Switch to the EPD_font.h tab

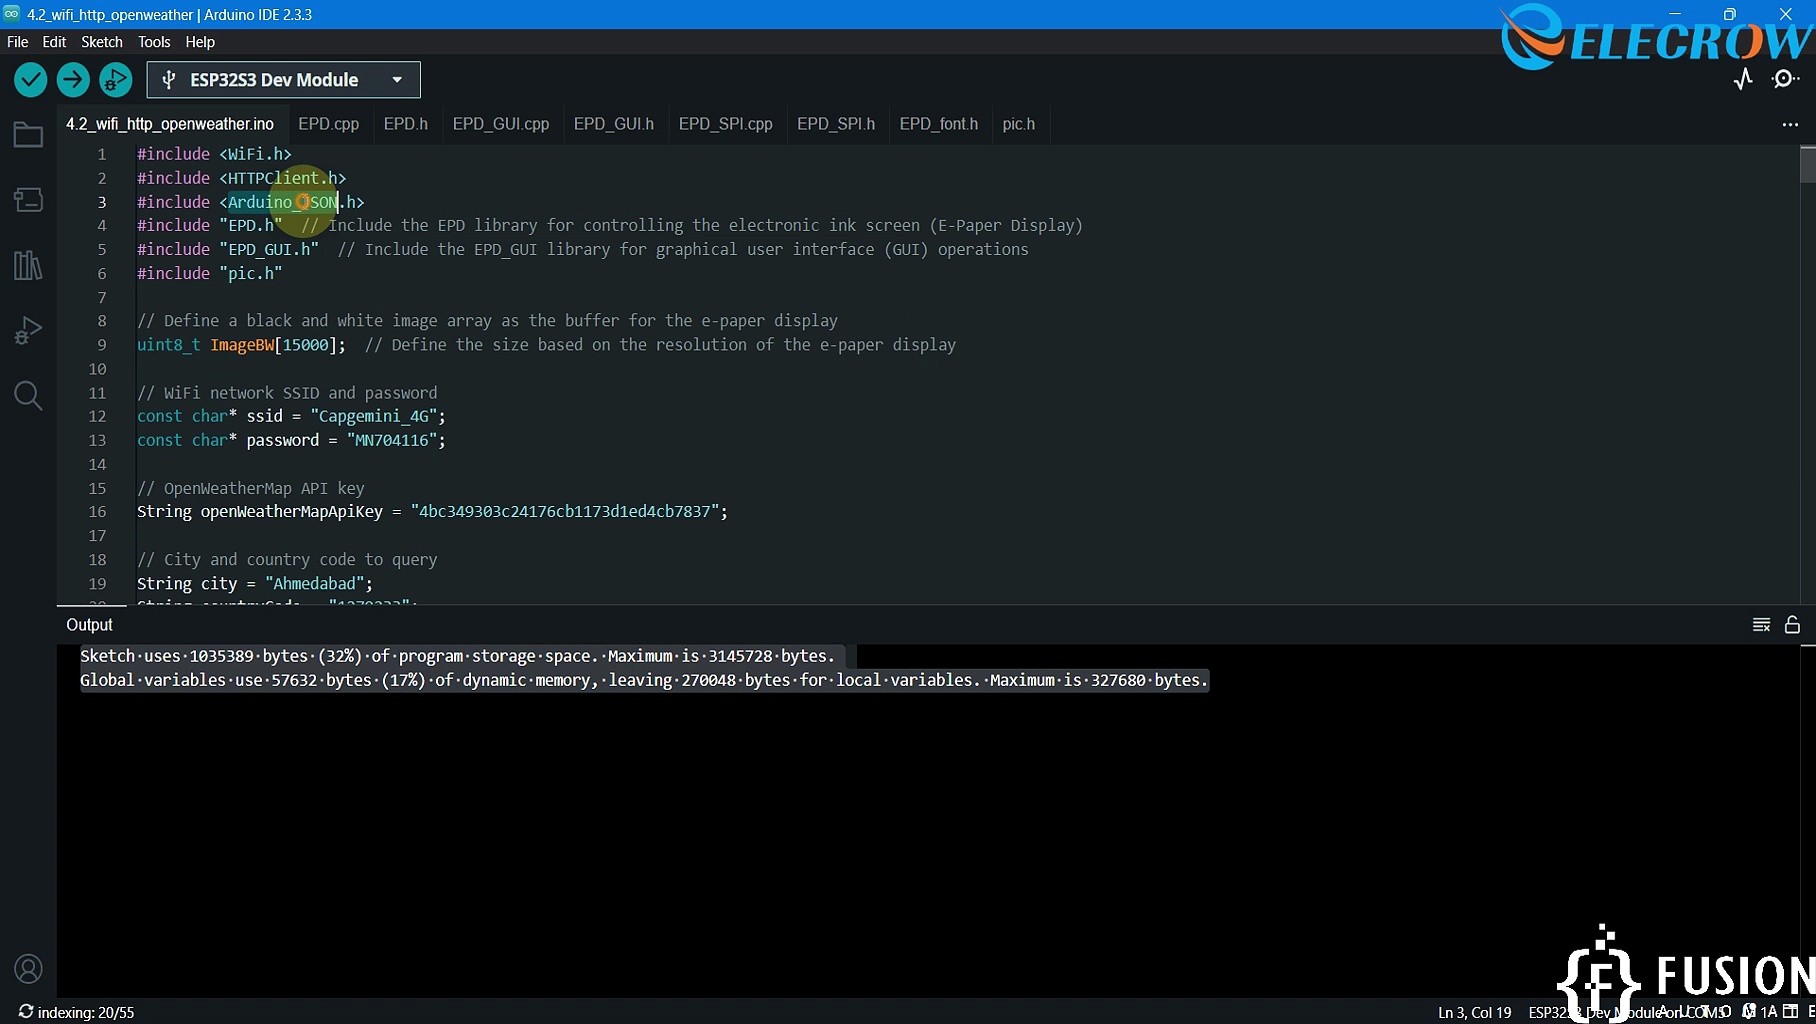tap(939, 124)
